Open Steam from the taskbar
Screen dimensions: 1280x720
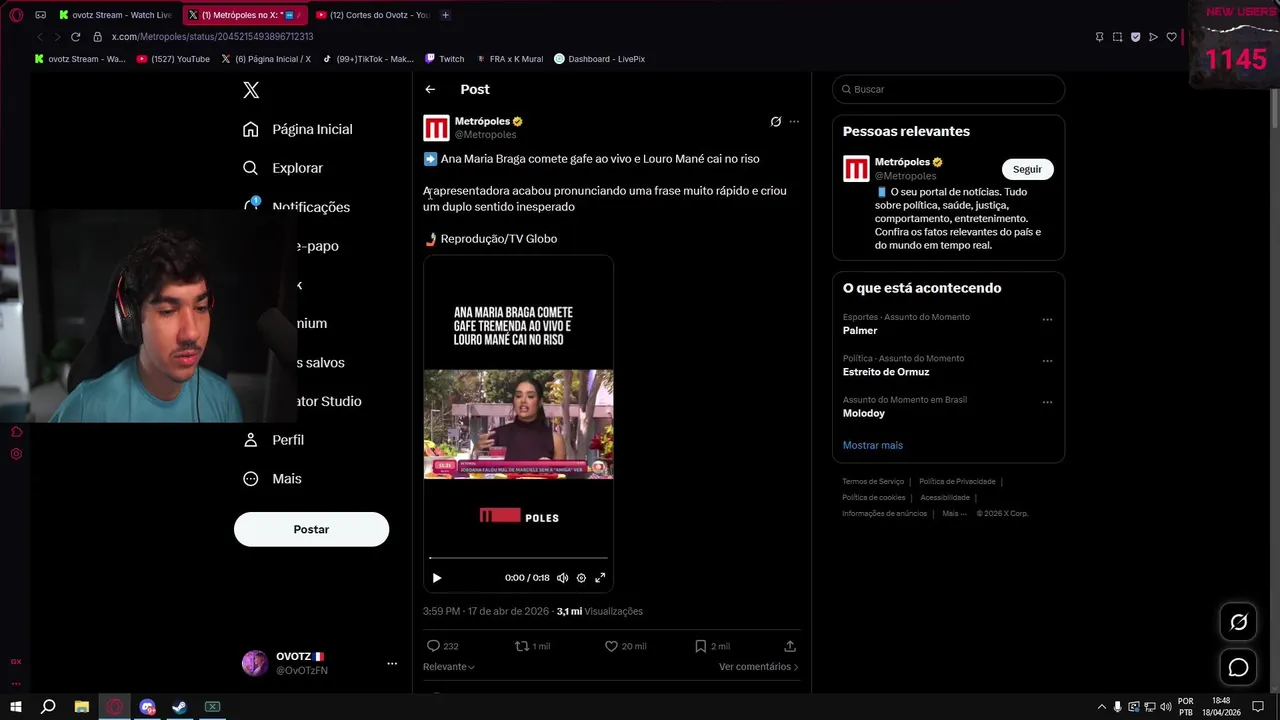pos(179,707)
